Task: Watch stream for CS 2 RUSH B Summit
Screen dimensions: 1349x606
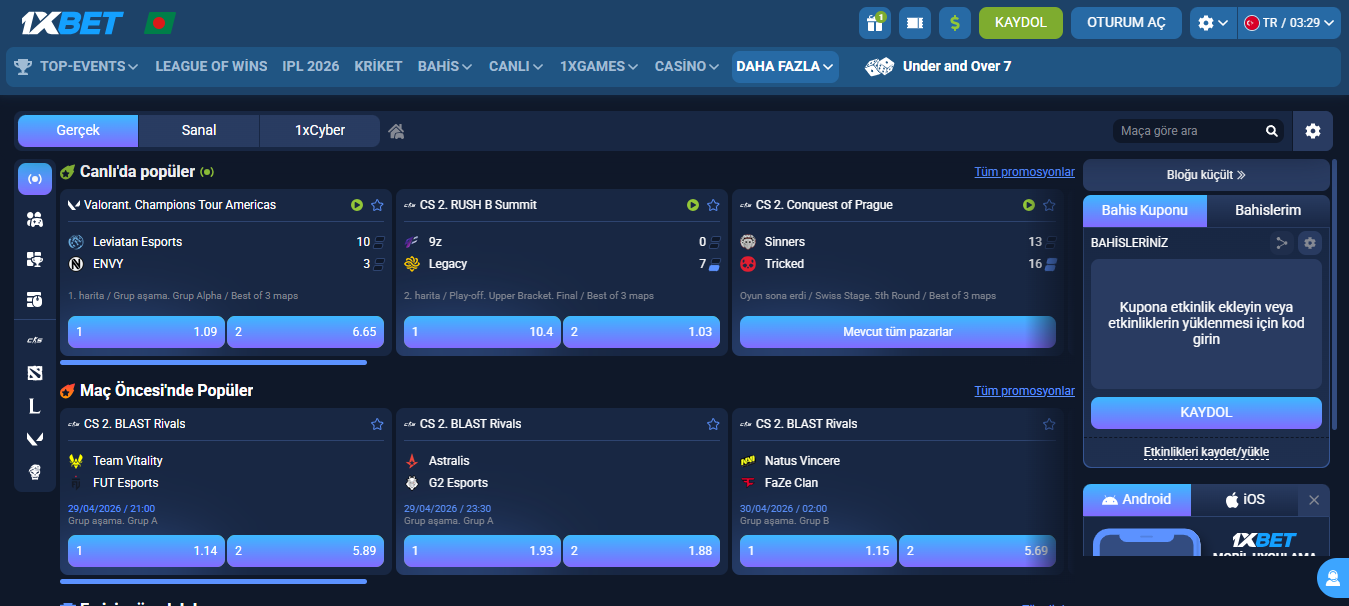Action: coord(693,205)
